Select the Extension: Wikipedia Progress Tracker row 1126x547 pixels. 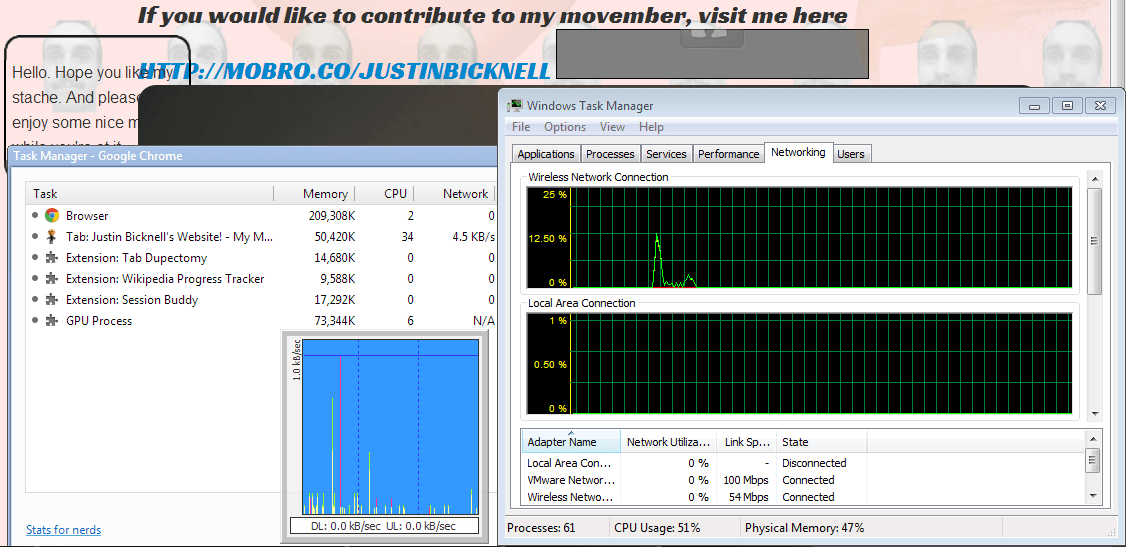coord(261,279)
